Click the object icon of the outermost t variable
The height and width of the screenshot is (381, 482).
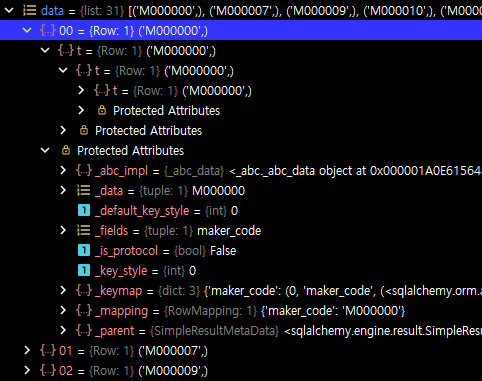coord(66,50)
